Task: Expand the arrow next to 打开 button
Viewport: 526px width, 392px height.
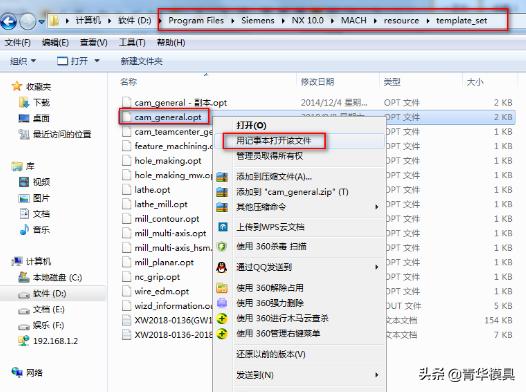Action: coord(97,61)
